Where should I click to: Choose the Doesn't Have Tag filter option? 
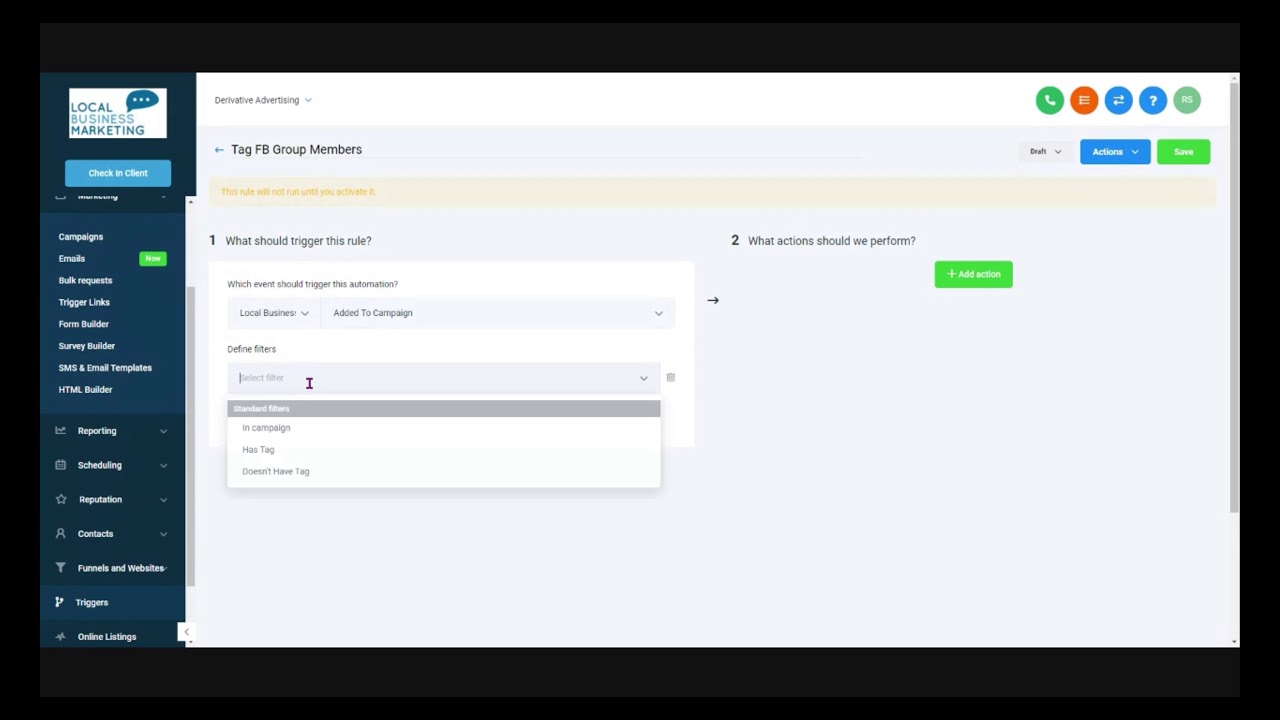click(x=443, y=472)
